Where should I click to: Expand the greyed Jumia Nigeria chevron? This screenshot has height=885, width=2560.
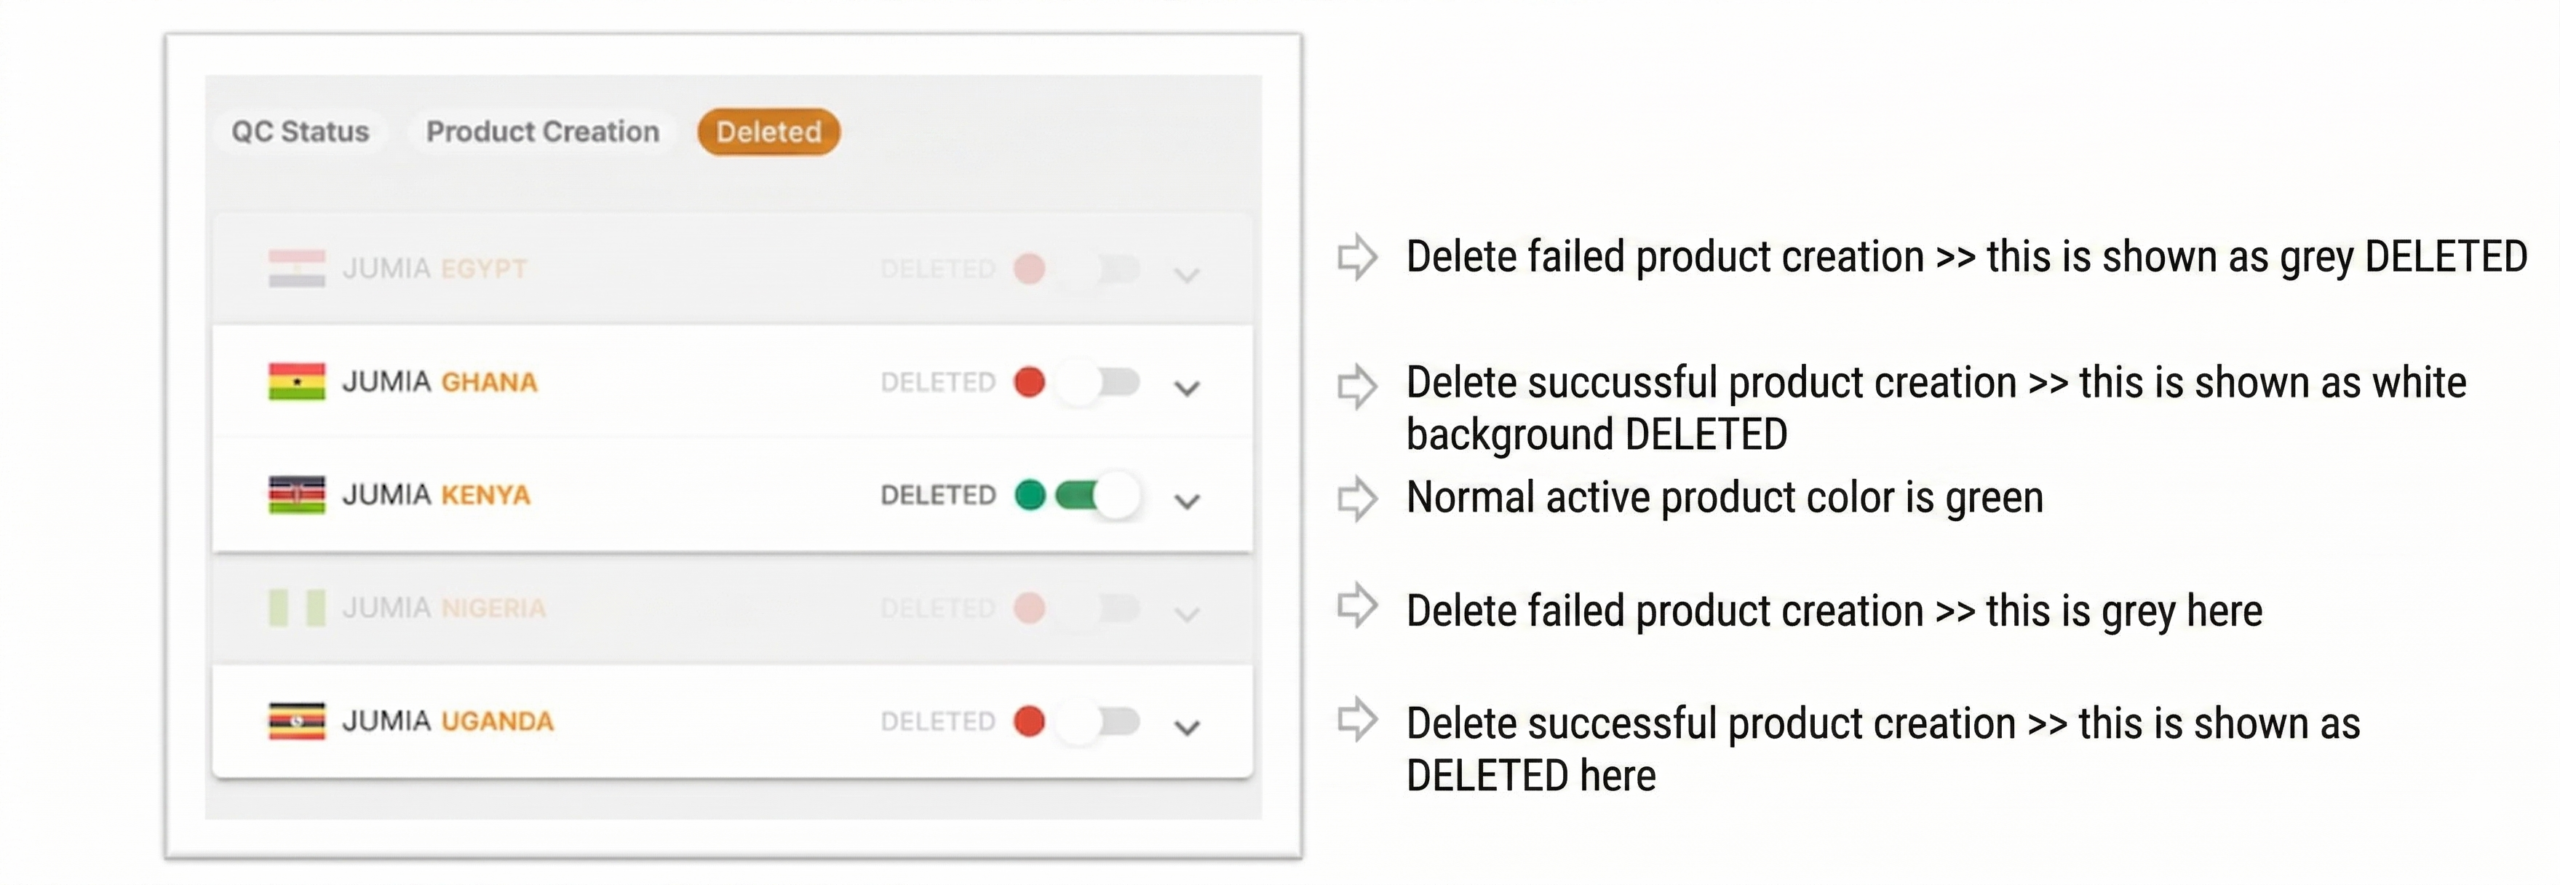click(x=1187, y=614)
